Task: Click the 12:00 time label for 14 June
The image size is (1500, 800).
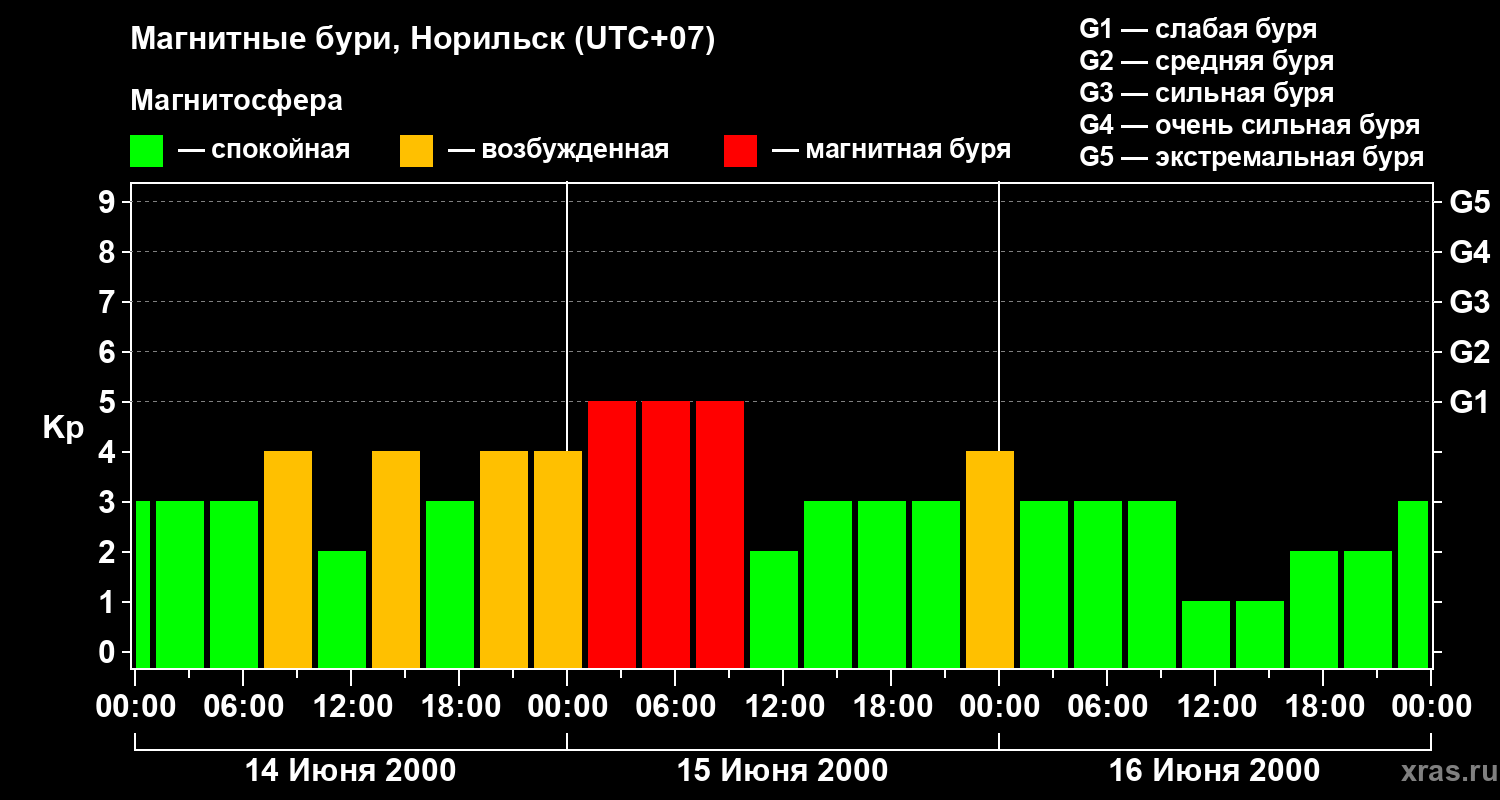Action: [351, 707]
